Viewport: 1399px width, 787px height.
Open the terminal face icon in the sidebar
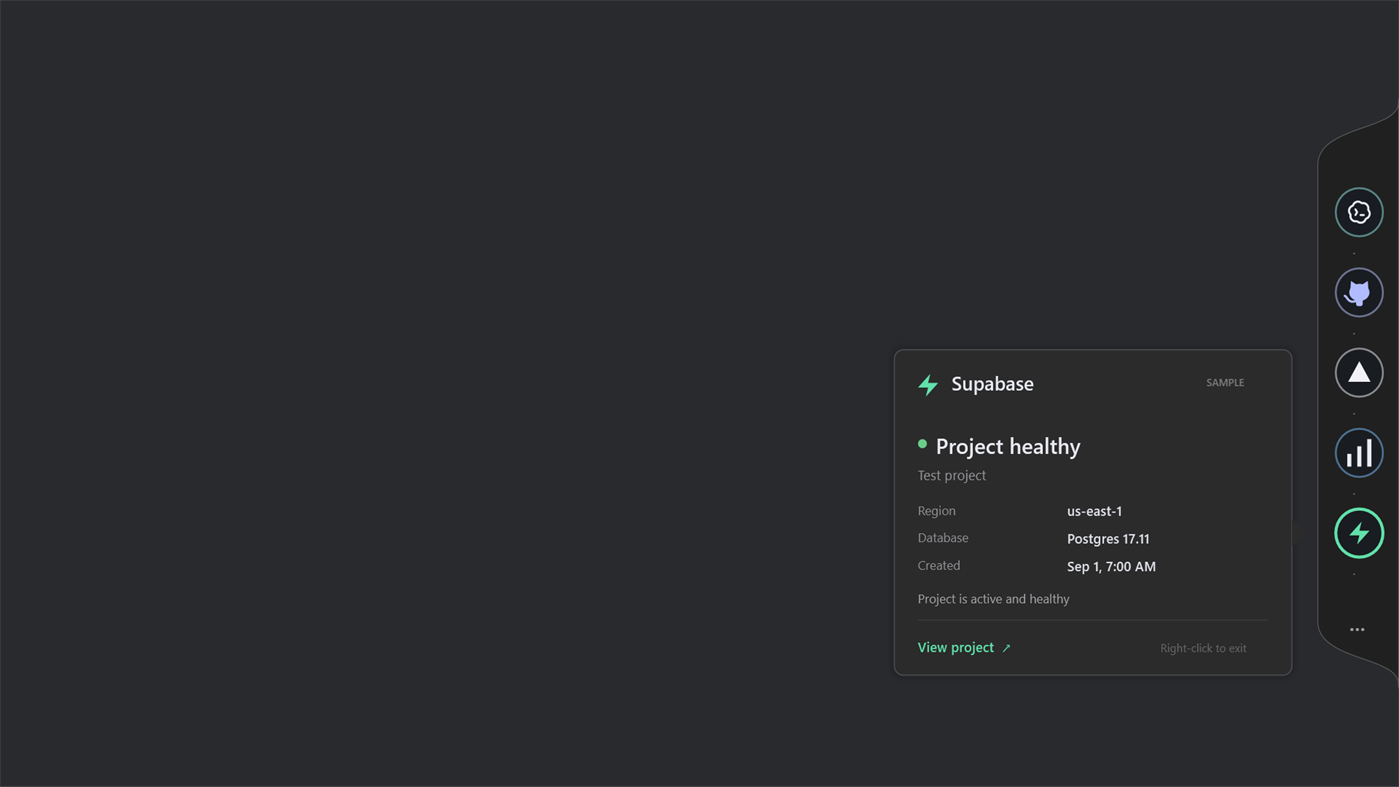1359,212
